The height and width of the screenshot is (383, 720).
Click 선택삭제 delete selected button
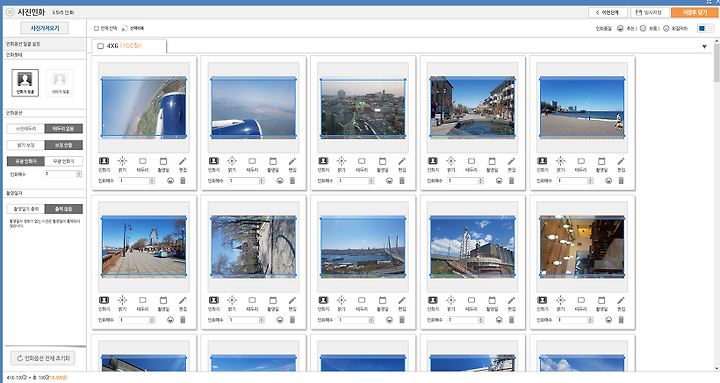[x=133, y=28]
